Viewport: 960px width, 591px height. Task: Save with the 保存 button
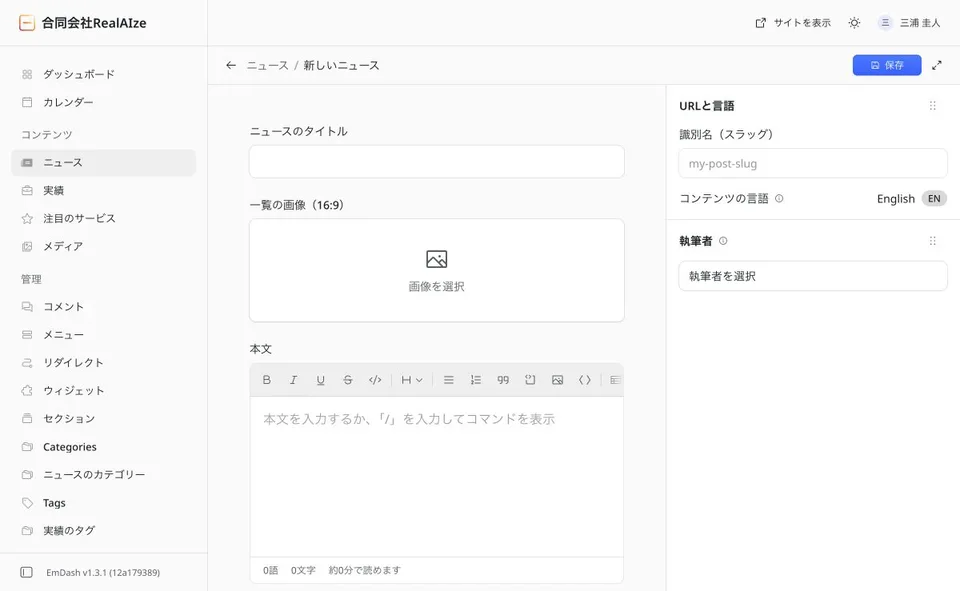(887, 65)
